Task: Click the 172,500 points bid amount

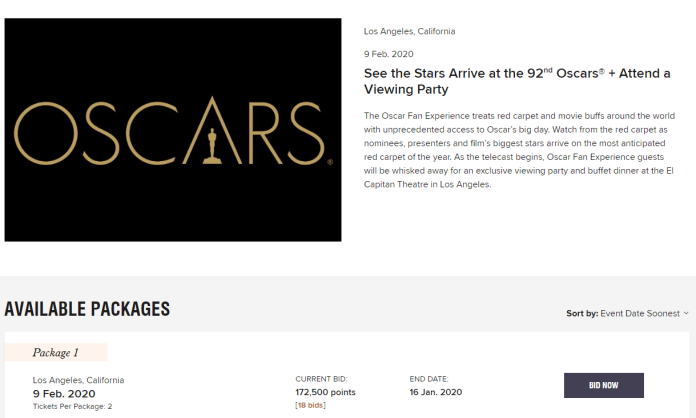Action: (325, 392)
